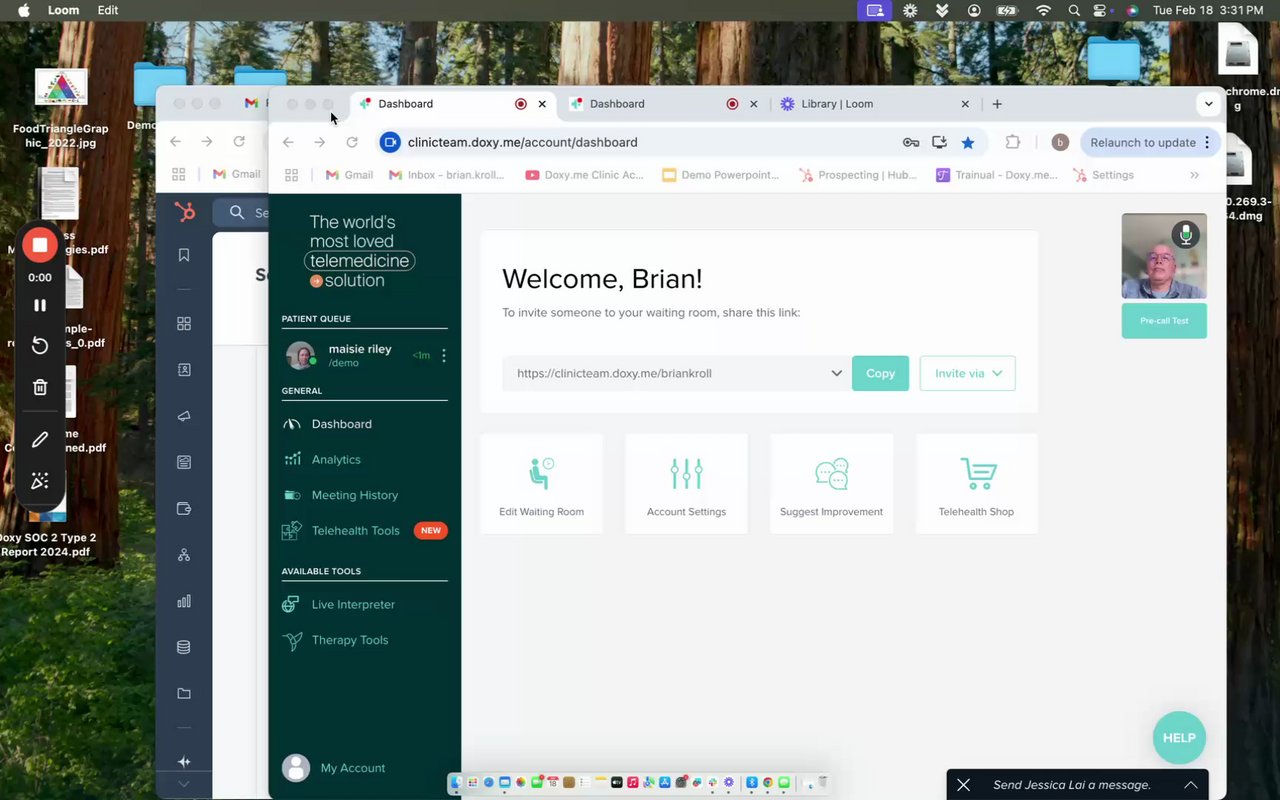Click the address bar URL

coord(522,142)
